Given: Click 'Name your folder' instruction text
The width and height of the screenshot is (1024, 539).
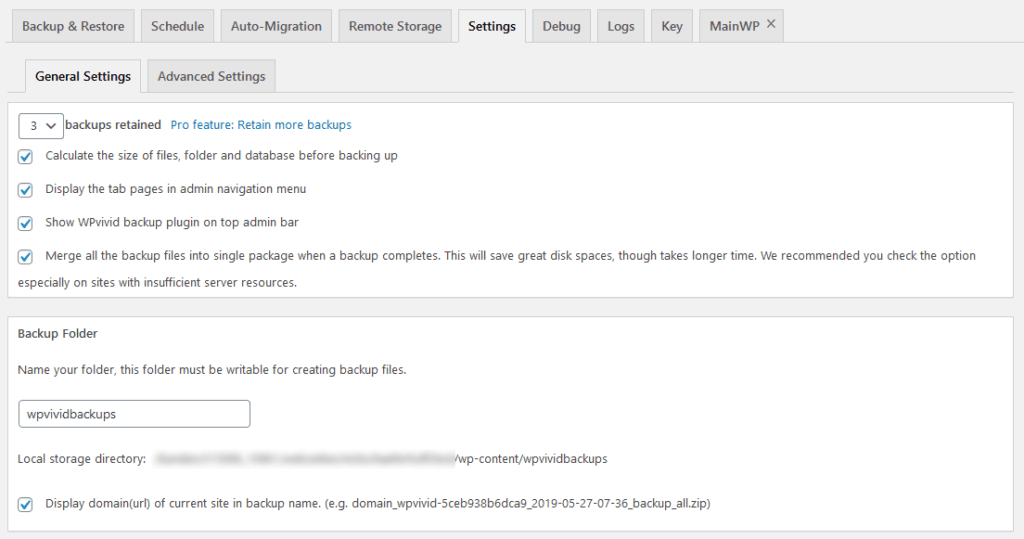Looking at the screenshot, I should point(212,370).
